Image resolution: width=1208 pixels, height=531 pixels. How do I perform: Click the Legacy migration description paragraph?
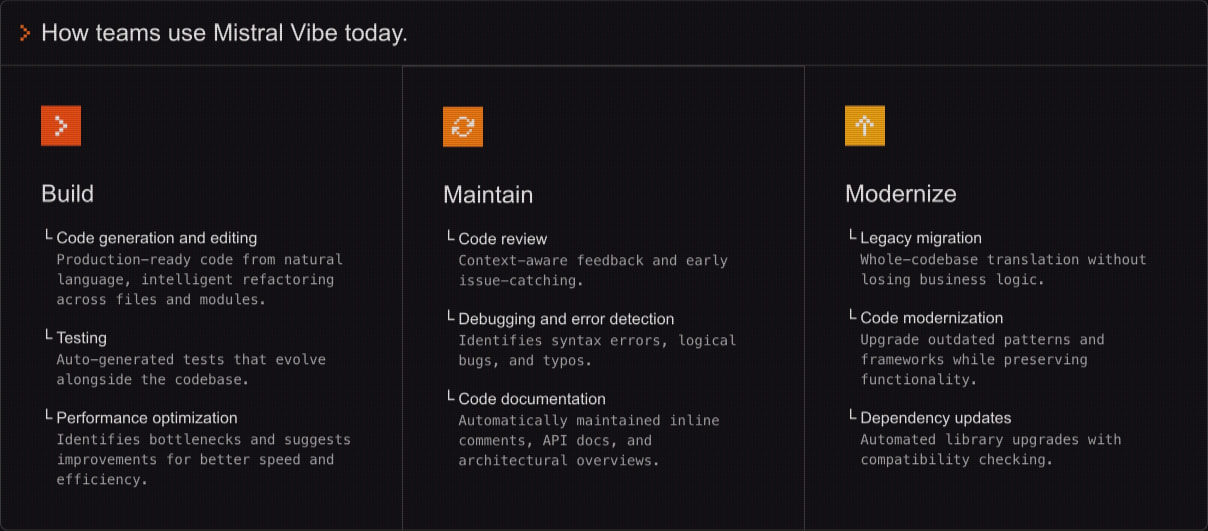[1003, 270]
